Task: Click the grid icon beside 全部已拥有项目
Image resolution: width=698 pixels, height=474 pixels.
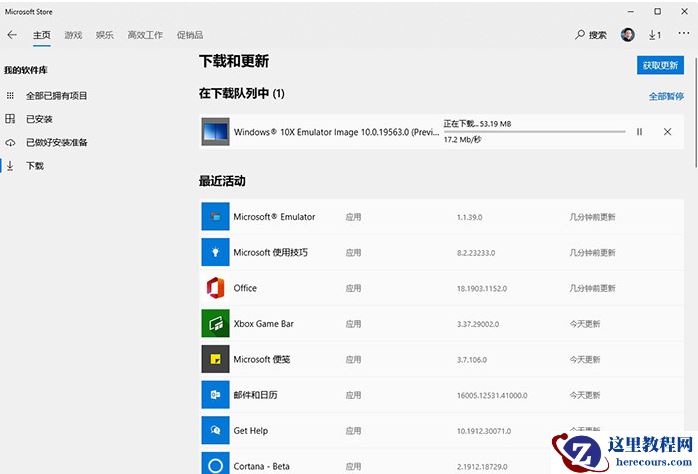Action: point(10,96)
